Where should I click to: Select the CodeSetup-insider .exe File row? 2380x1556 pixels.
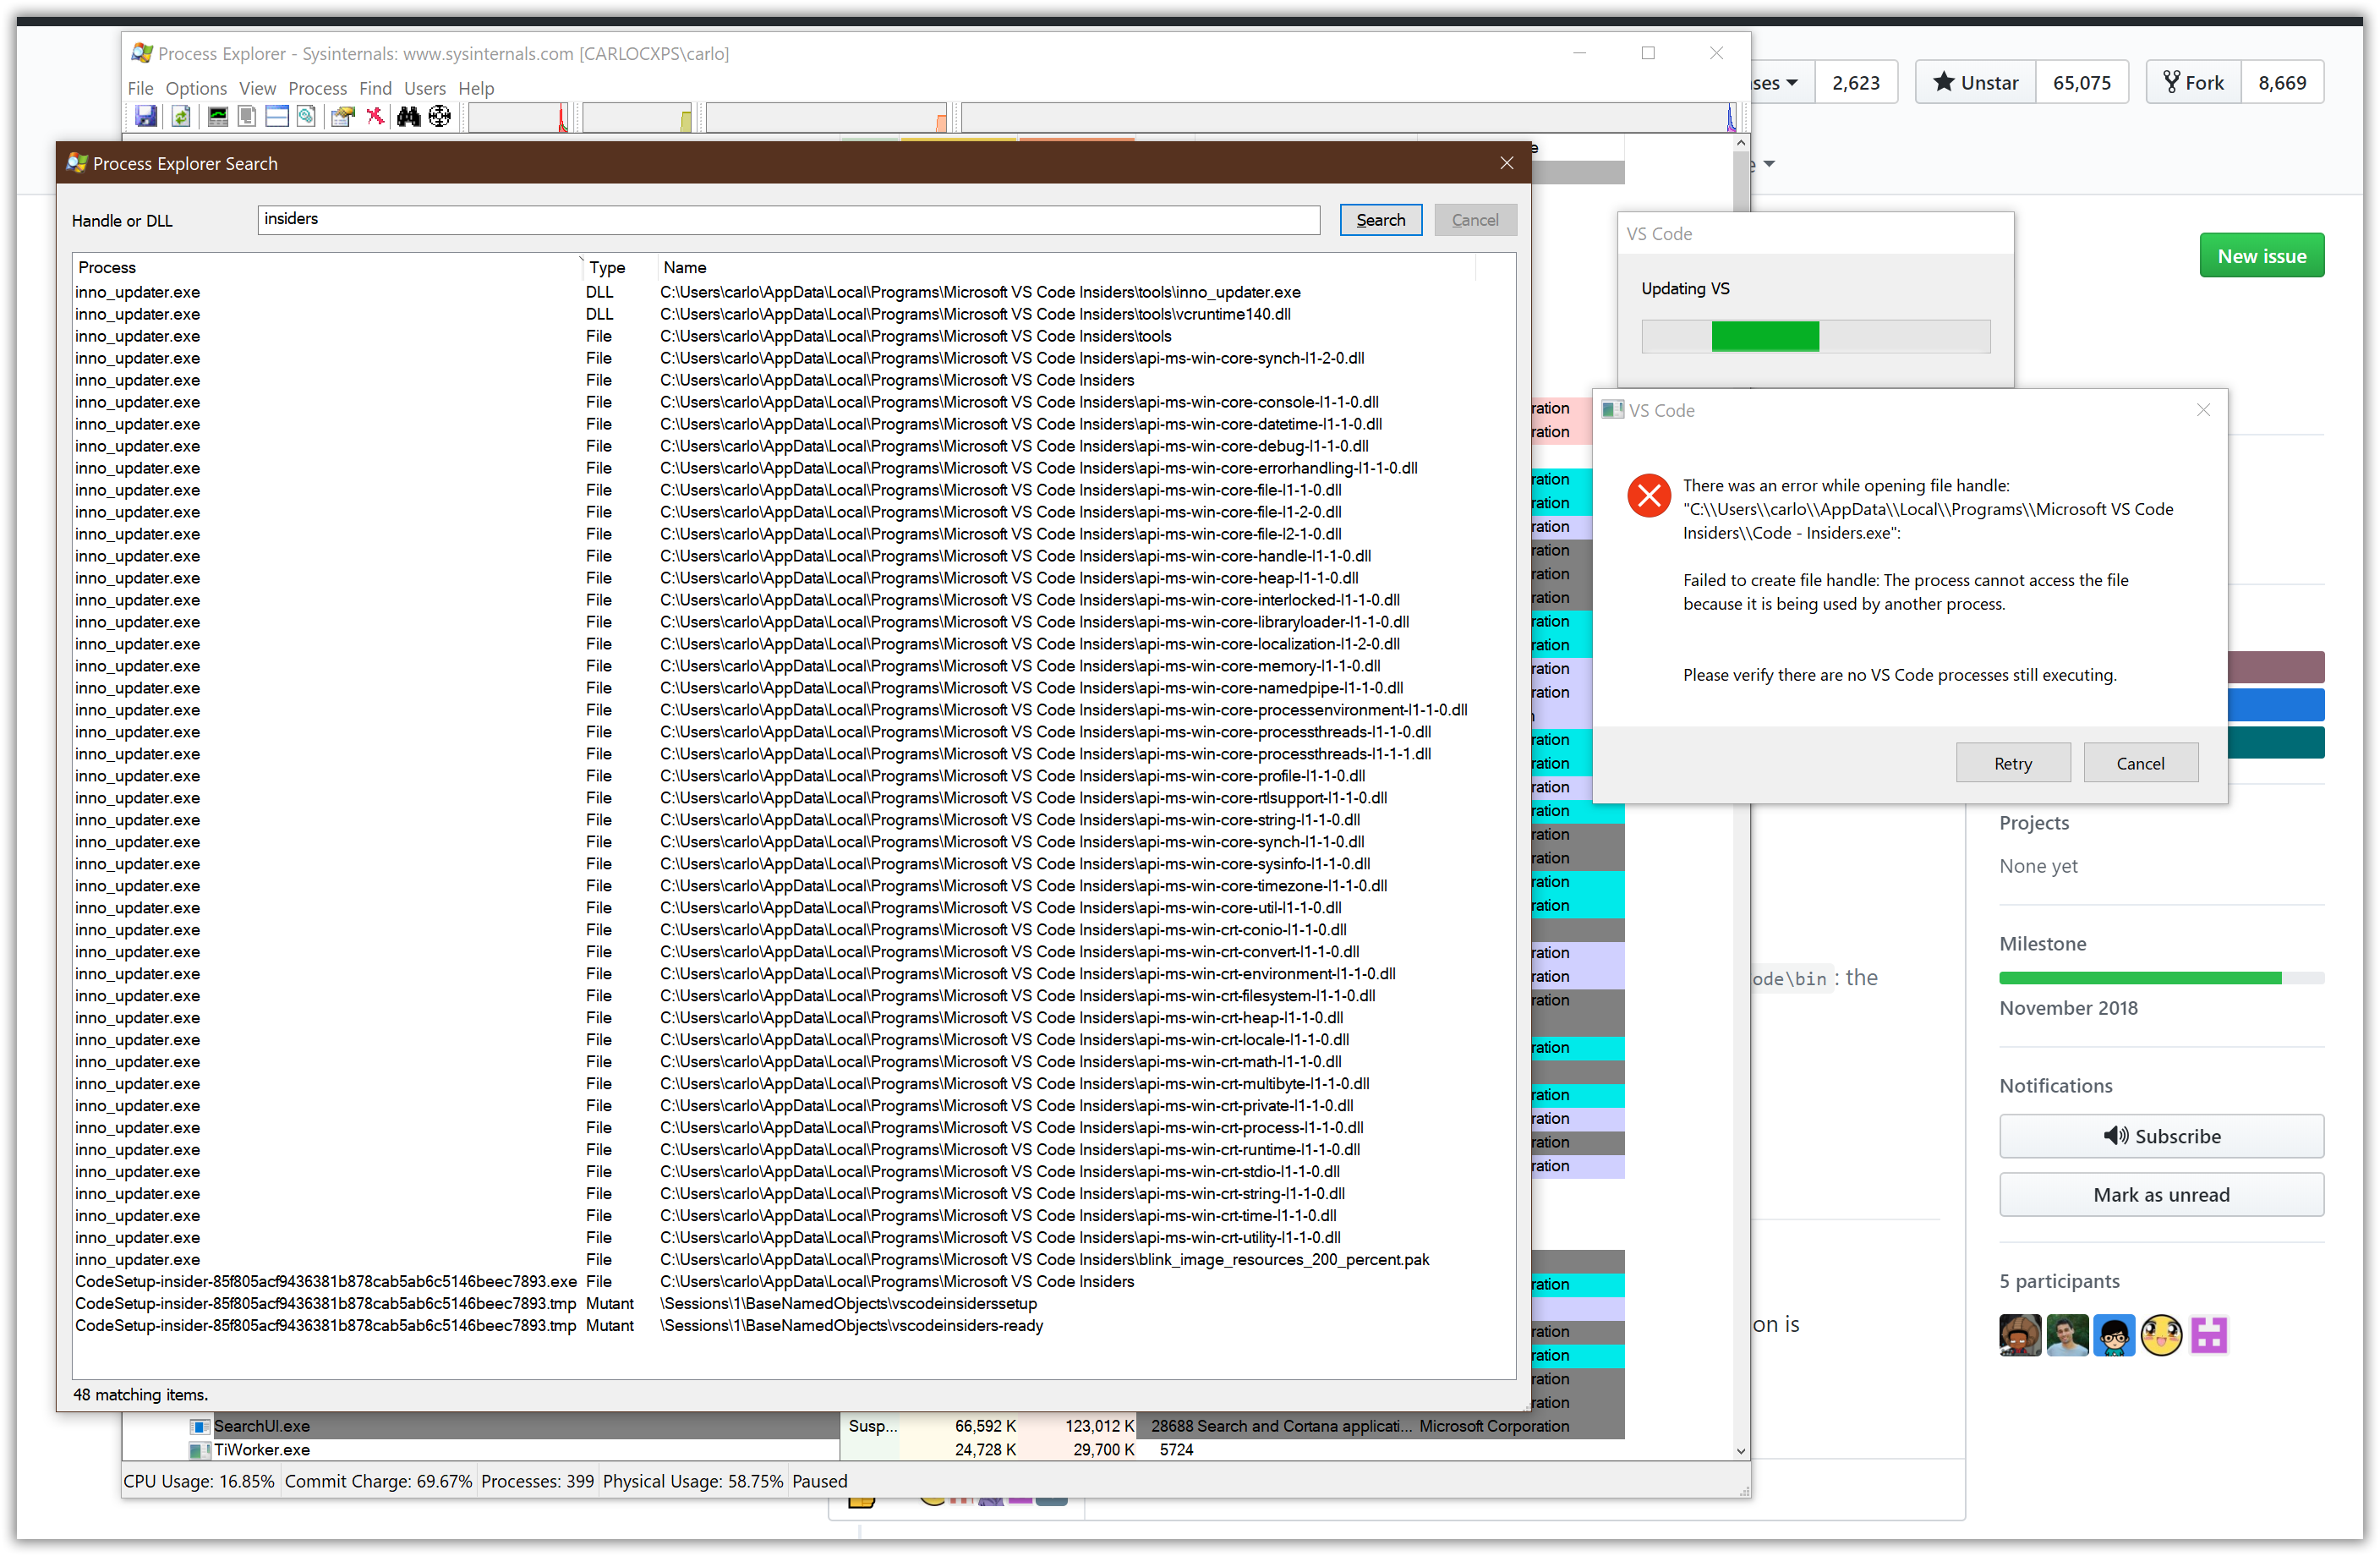pos(794,1282)
